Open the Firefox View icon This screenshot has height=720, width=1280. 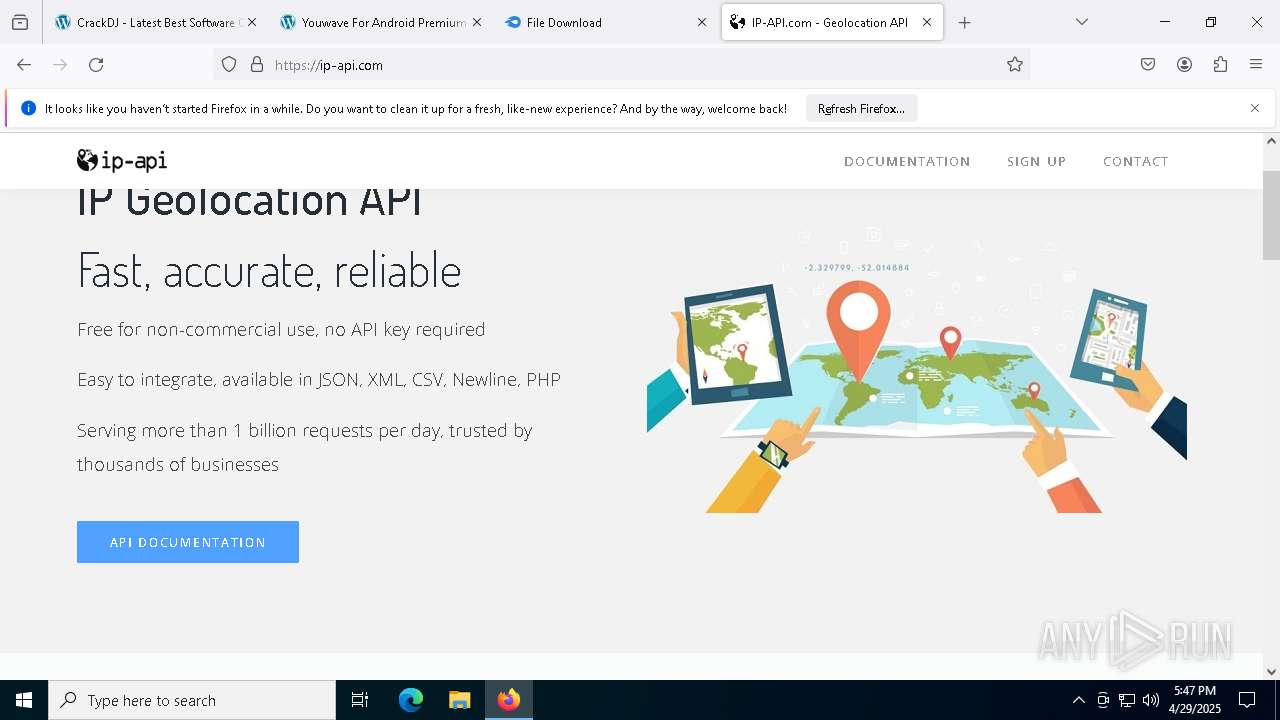pos(20,22)
